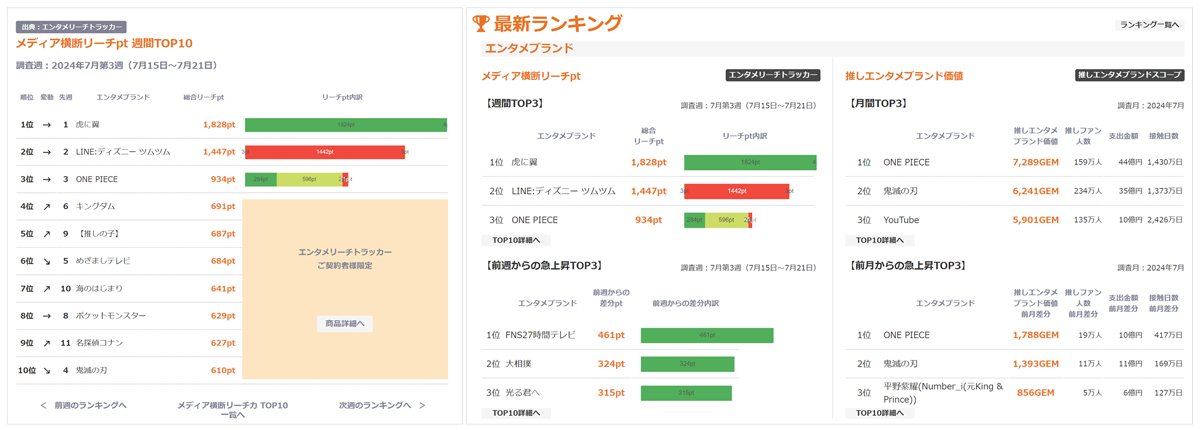The height and width of the screenshot is (430, 1200).
Task: Click the rank-change arrow in 3位 TOP10 row
Action: click(47, 179)
